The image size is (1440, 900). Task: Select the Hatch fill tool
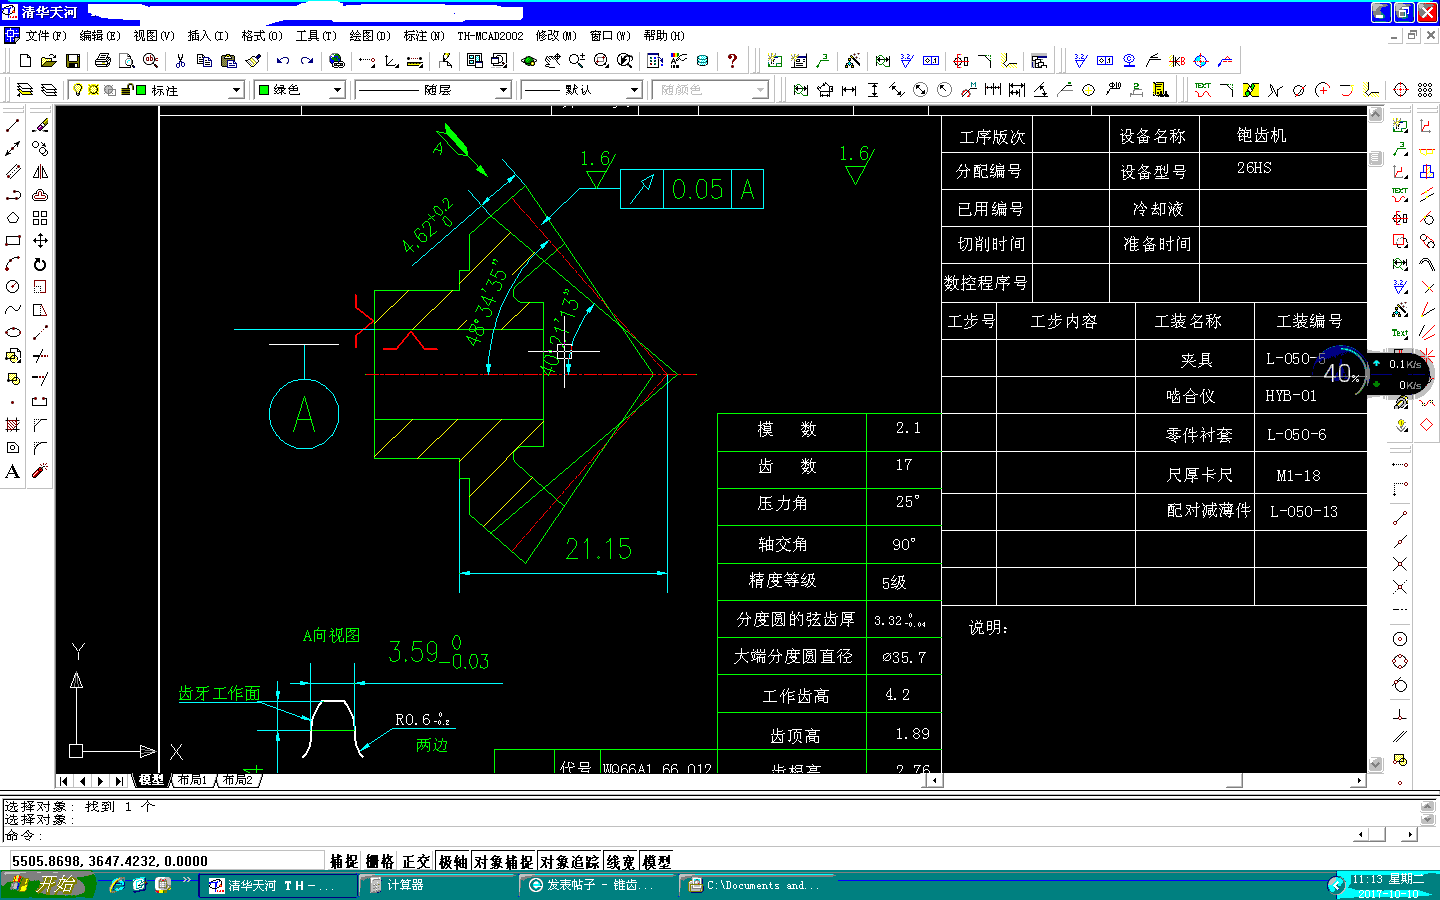[13, 424]
